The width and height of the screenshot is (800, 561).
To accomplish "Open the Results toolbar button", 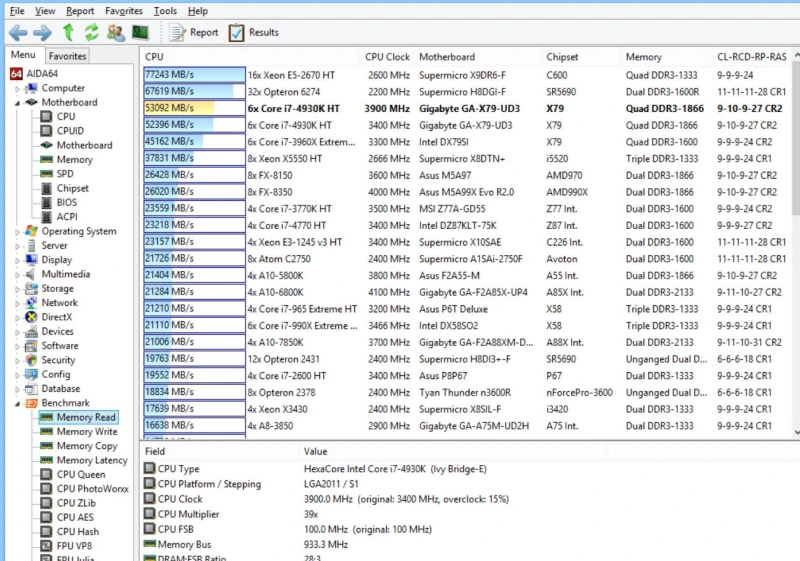I will coord(254,33).
